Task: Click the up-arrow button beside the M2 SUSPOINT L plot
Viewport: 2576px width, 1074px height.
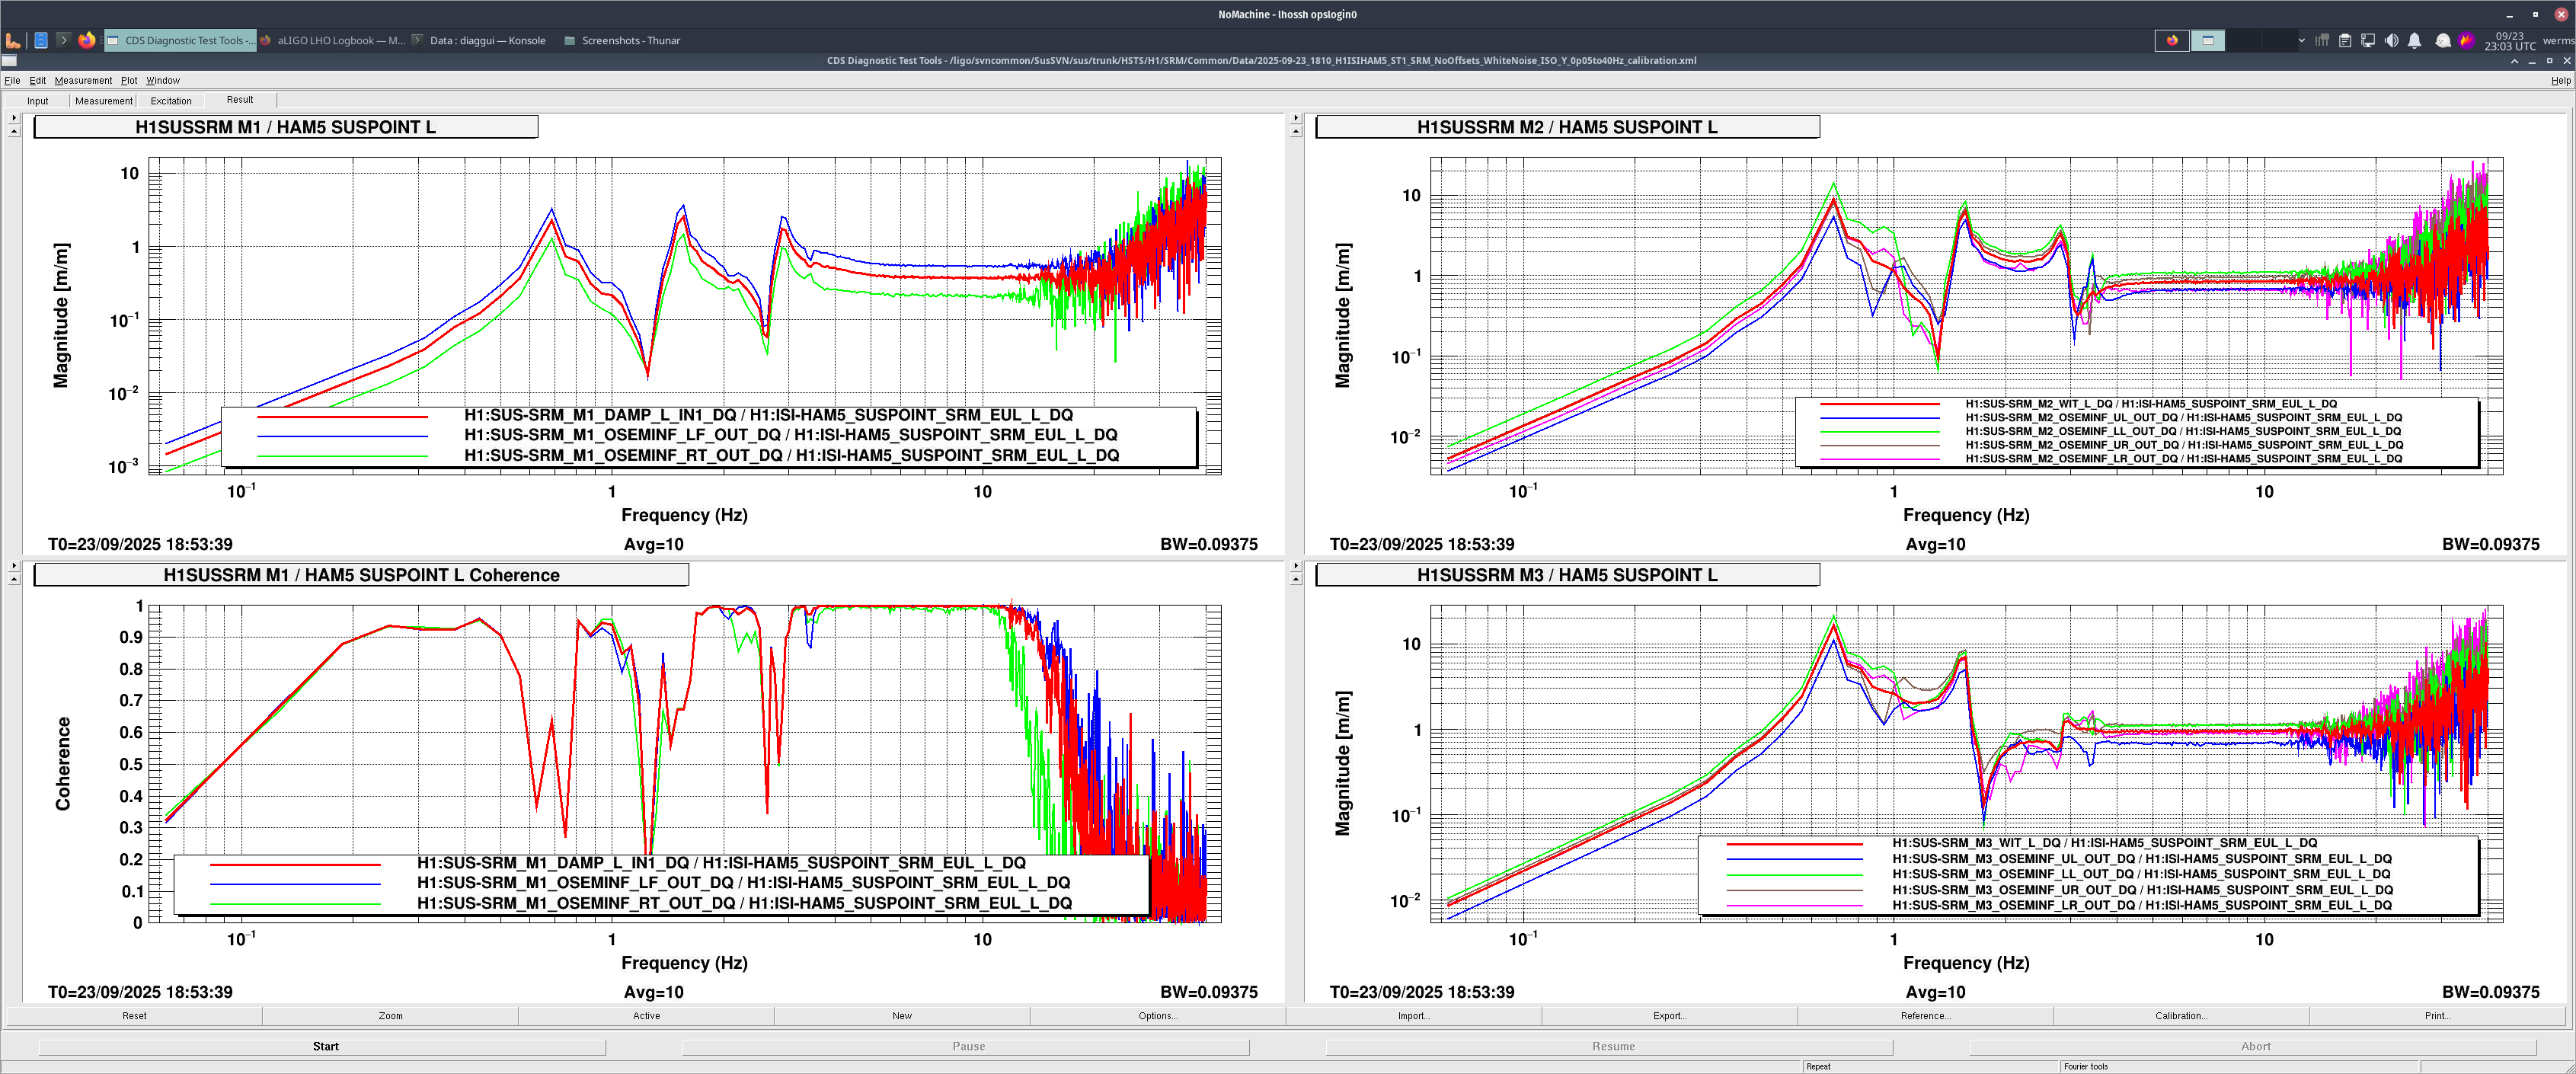Action: (x=1296, y=132)
